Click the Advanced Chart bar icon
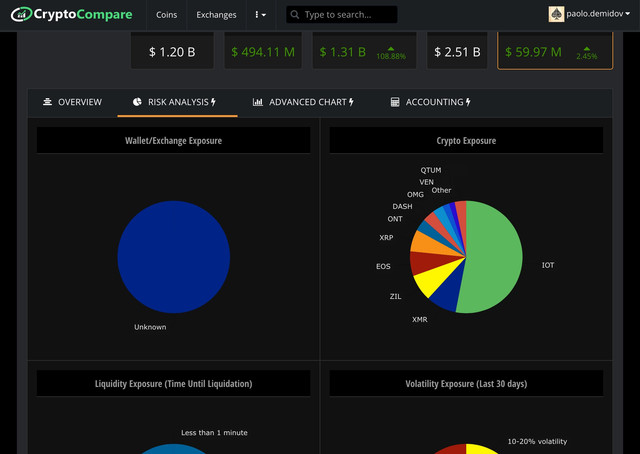This screenshot has width=640, height=454. 258,102
